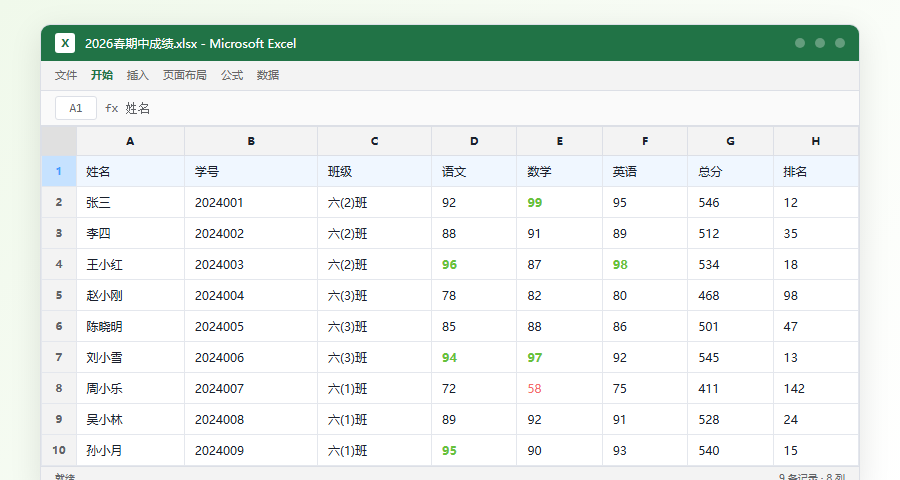Image resolution: width=900 pixels, height=480 pixels.
Task: Click 周小乐's red math score 58
Action: pyautogui.click(x=560, y=388)
